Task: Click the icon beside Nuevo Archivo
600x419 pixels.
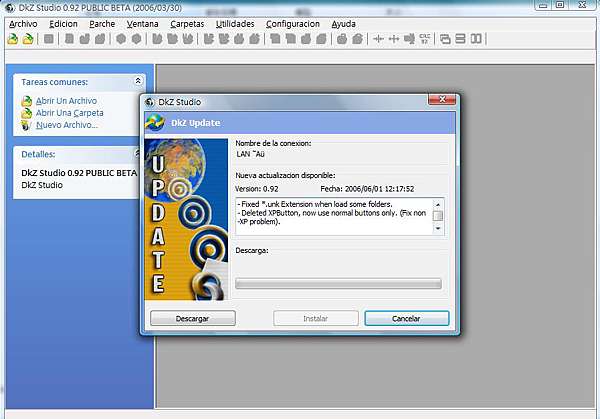Action: tap(26, 125)
